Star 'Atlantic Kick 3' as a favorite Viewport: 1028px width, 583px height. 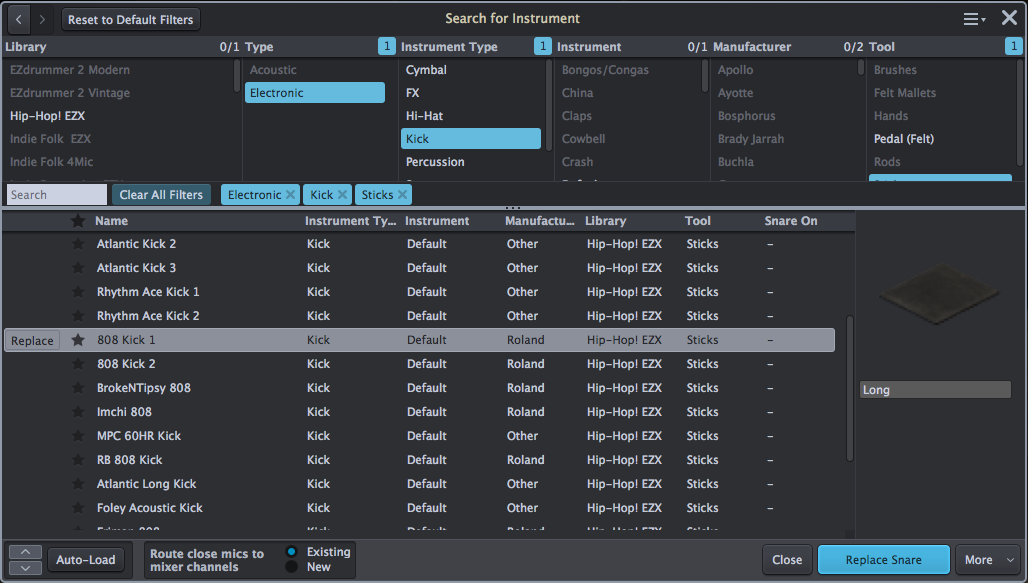point(77,268)
